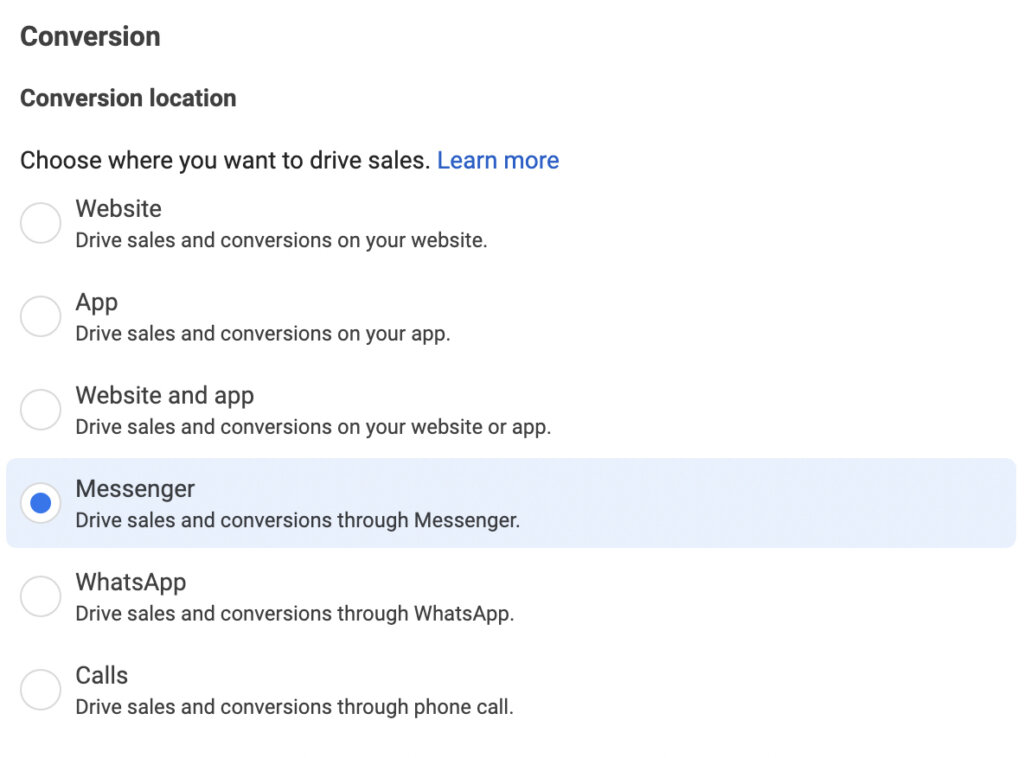Select the Website radio button
Image resolution: width=1024 pixels, height=758 pixels.
point(41,223)
